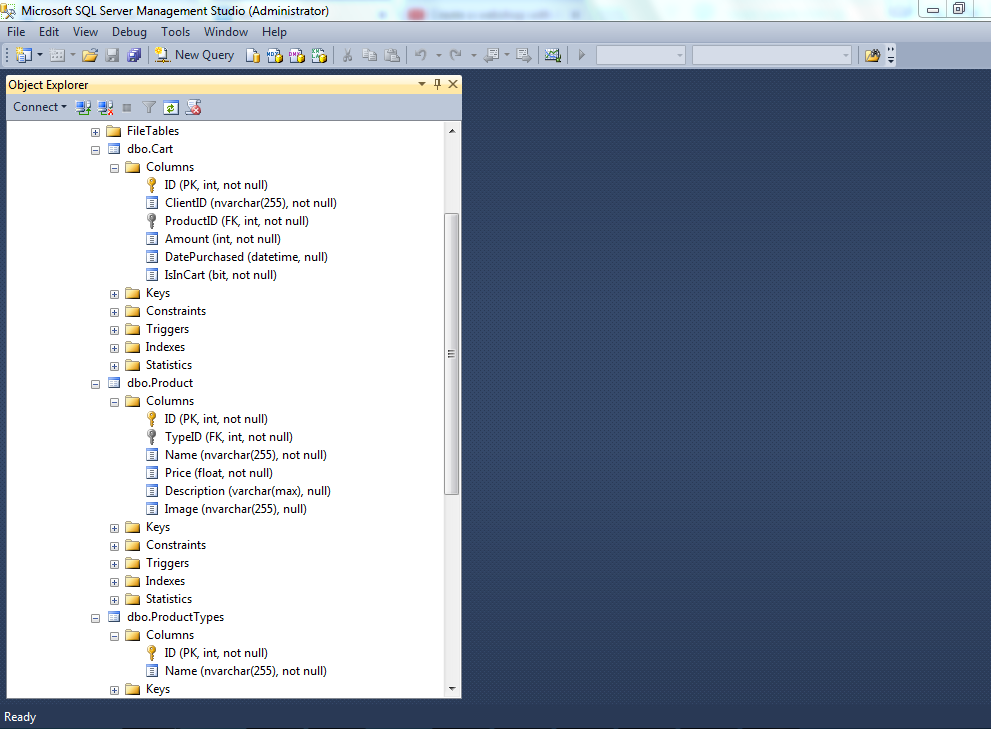Expand the FileTables folder node
This screenshot has width=991, height=729.
pos(95,132)
